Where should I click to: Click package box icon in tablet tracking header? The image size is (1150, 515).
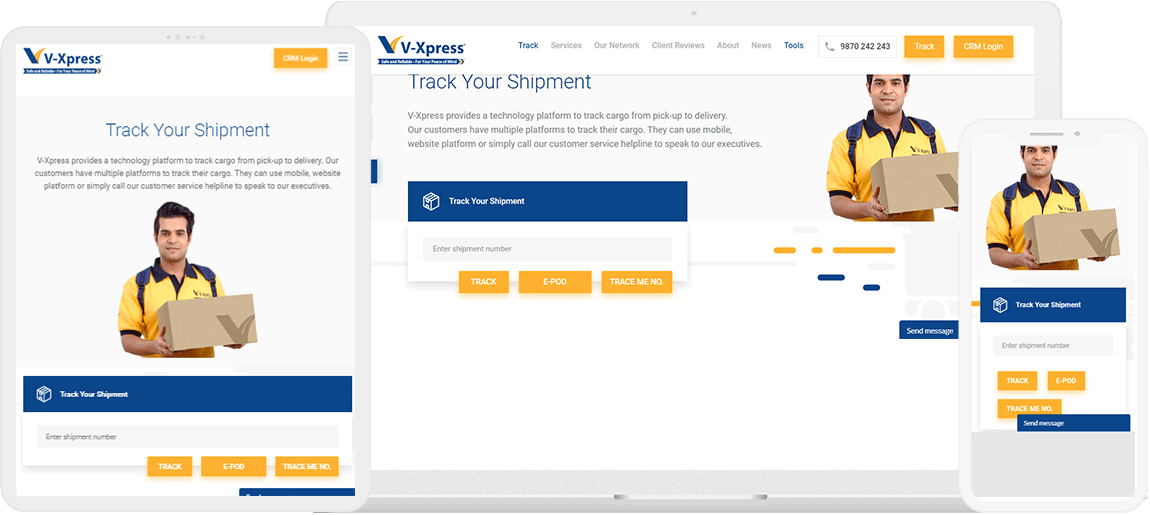[44, 394]
